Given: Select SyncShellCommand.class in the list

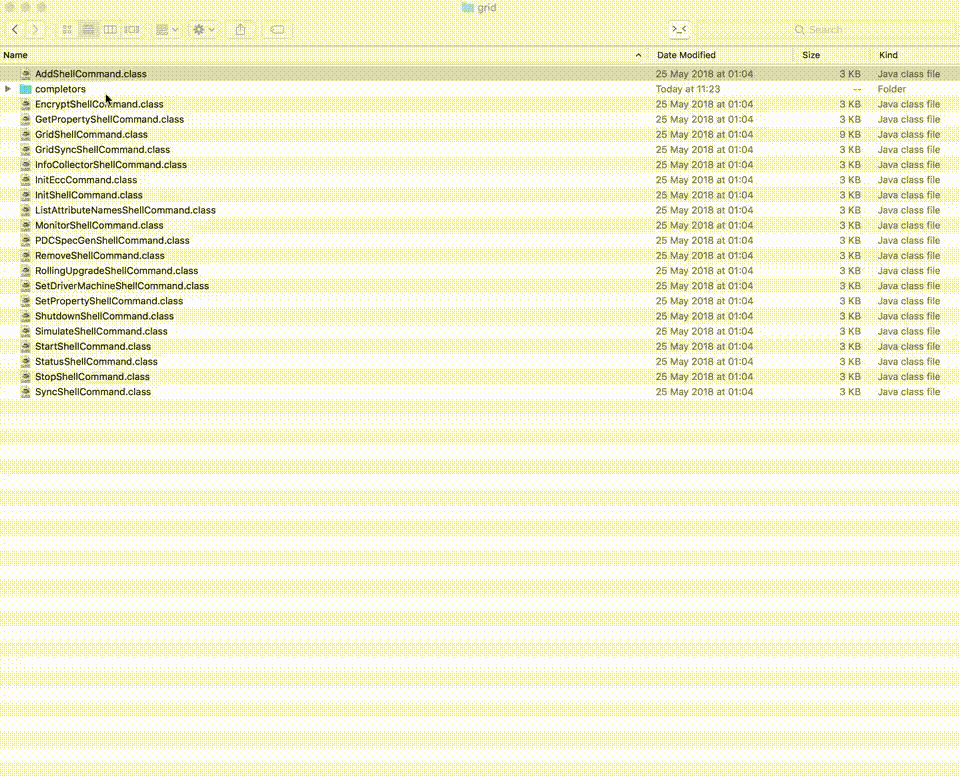Looking at the screenshot, I should click(93, 392).
